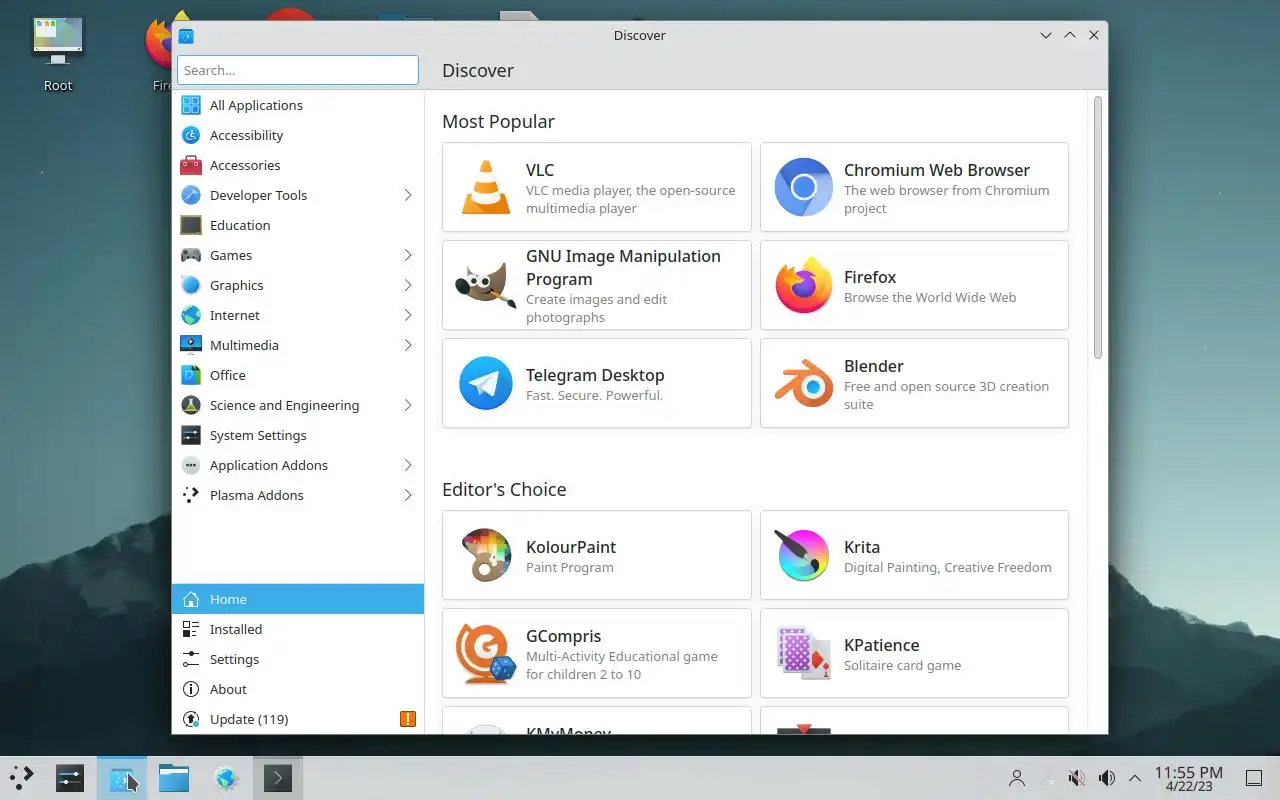Open Update (119) page
Image resolution: width=1280 pixels, height=800 pixels.
click(x=298, y=719)
